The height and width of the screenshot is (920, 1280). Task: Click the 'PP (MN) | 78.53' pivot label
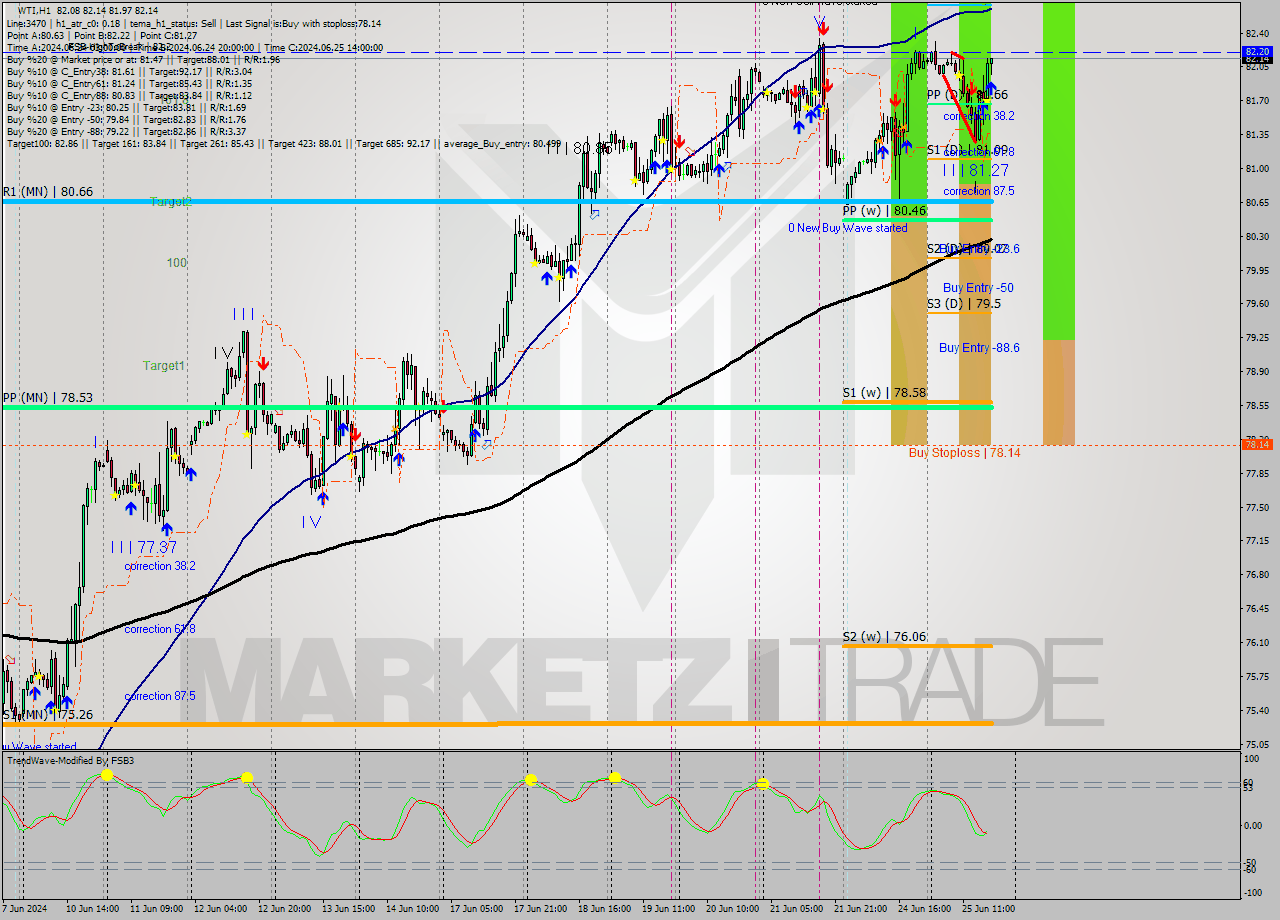47,397
